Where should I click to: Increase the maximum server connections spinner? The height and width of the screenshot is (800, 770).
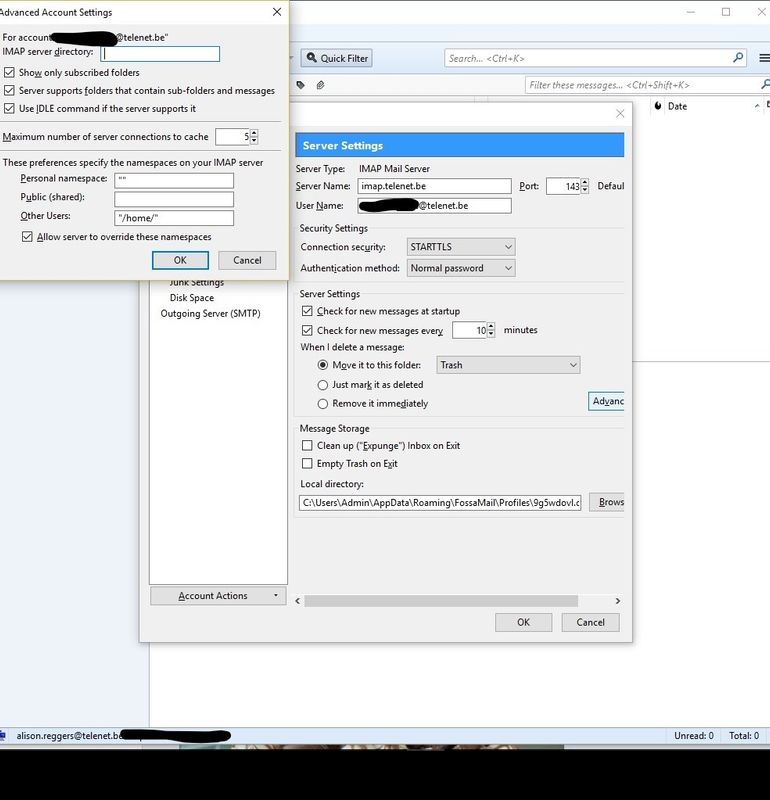pyautogui.click(x=254, y=132)
